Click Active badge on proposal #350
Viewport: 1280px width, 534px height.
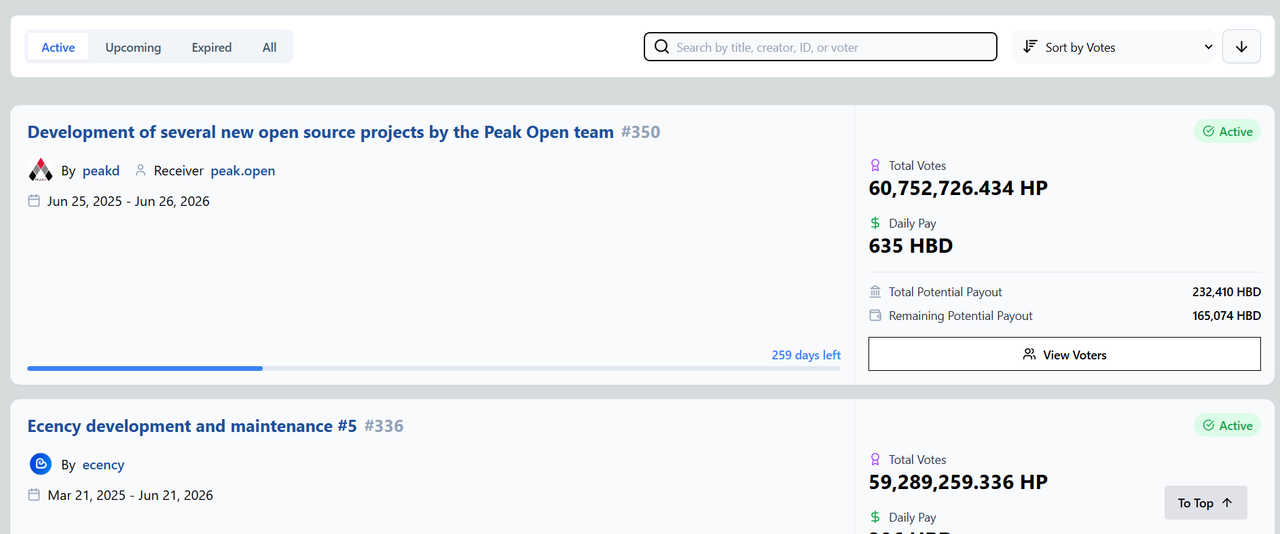click(x=1227, y=132)
